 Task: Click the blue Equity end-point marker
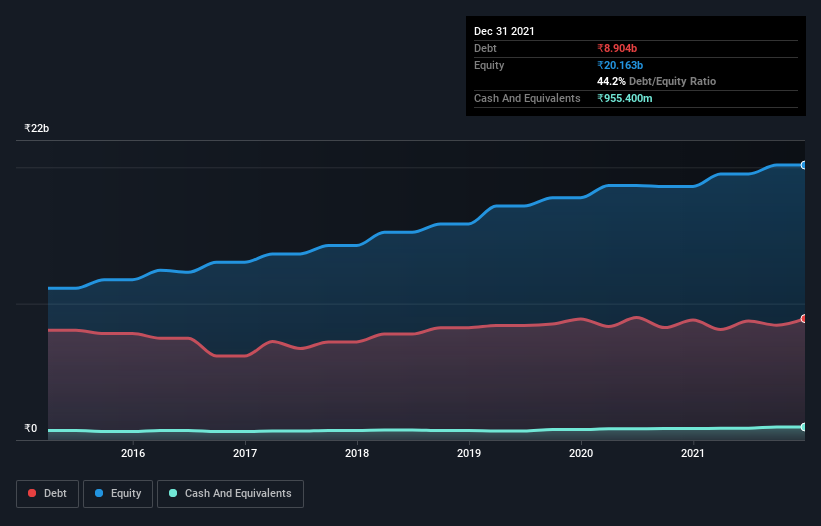click(x=804, y=165)
